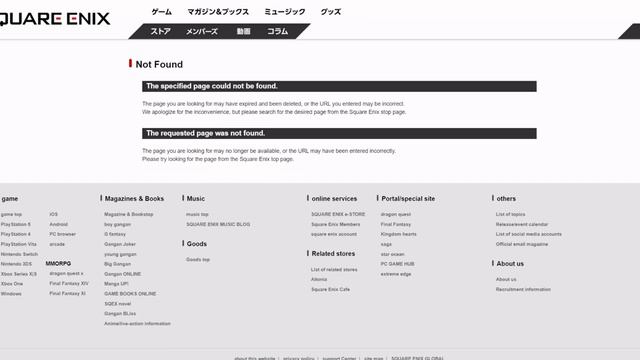Open the List of related stores link
640x360 pixels.
click(x=334, y=270)
